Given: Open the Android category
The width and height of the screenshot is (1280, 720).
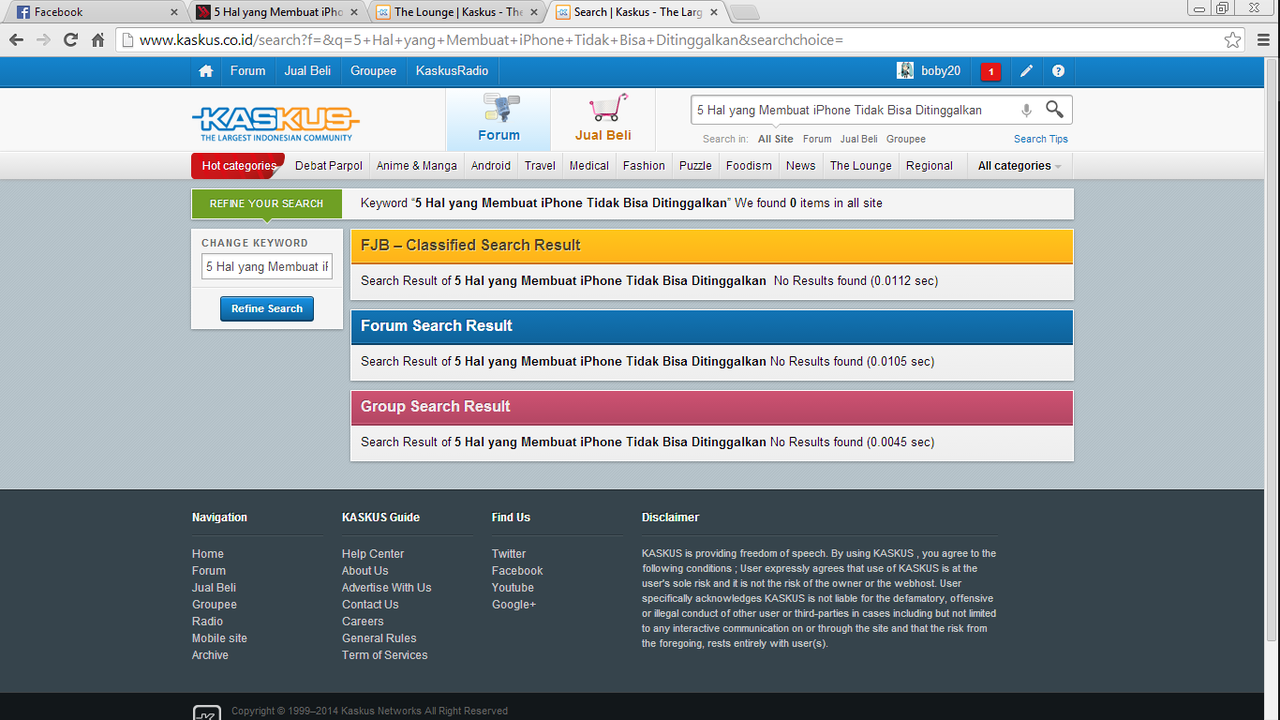Looking at the screenshot, I should 491,166.
